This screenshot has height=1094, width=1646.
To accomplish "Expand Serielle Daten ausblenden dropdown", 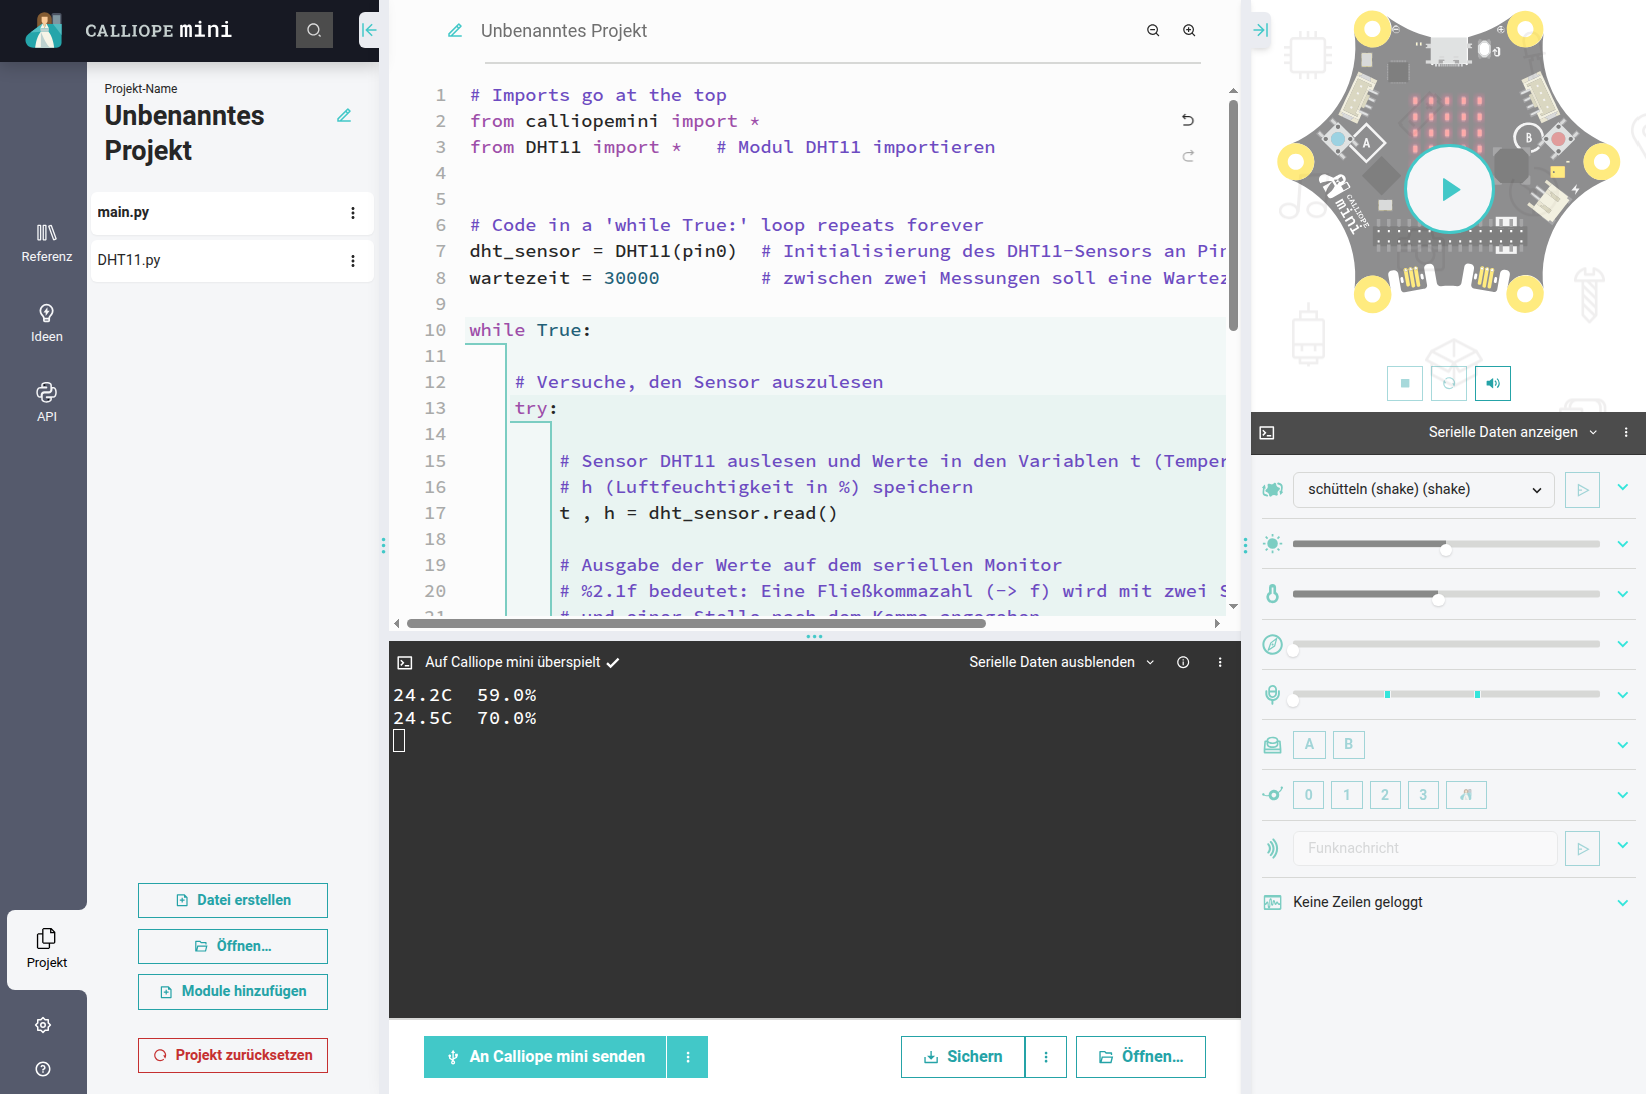I will click(1061, 662).
